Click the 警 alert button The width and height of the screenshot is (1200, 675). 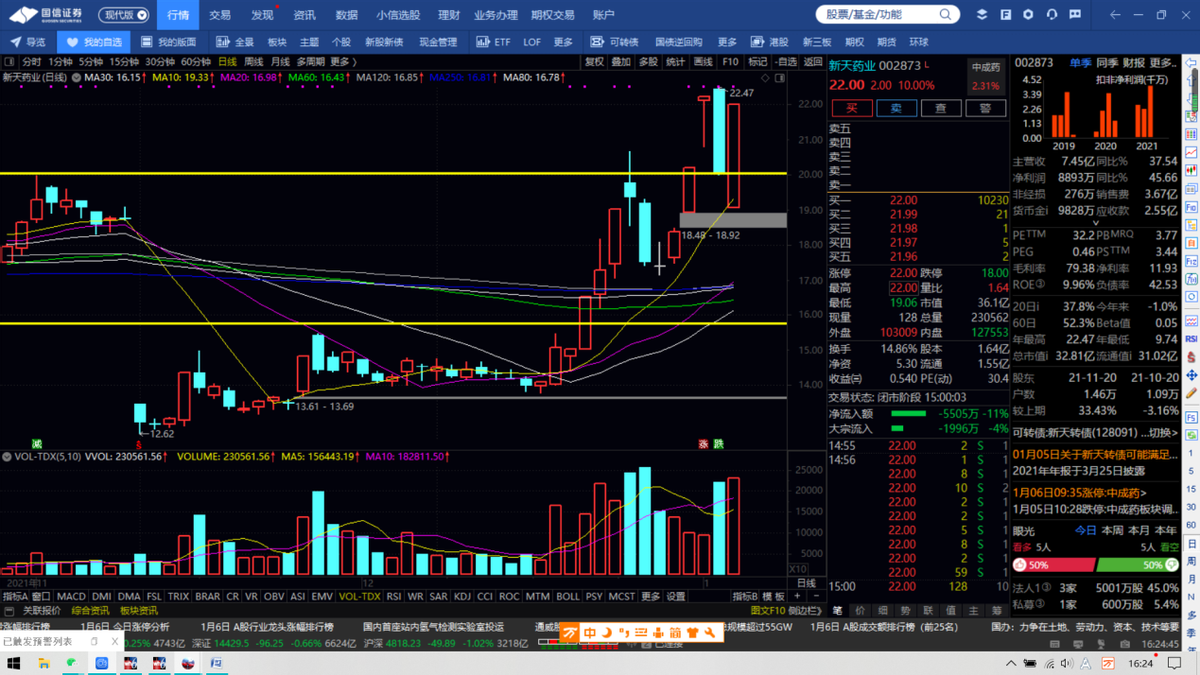point(986,108)
